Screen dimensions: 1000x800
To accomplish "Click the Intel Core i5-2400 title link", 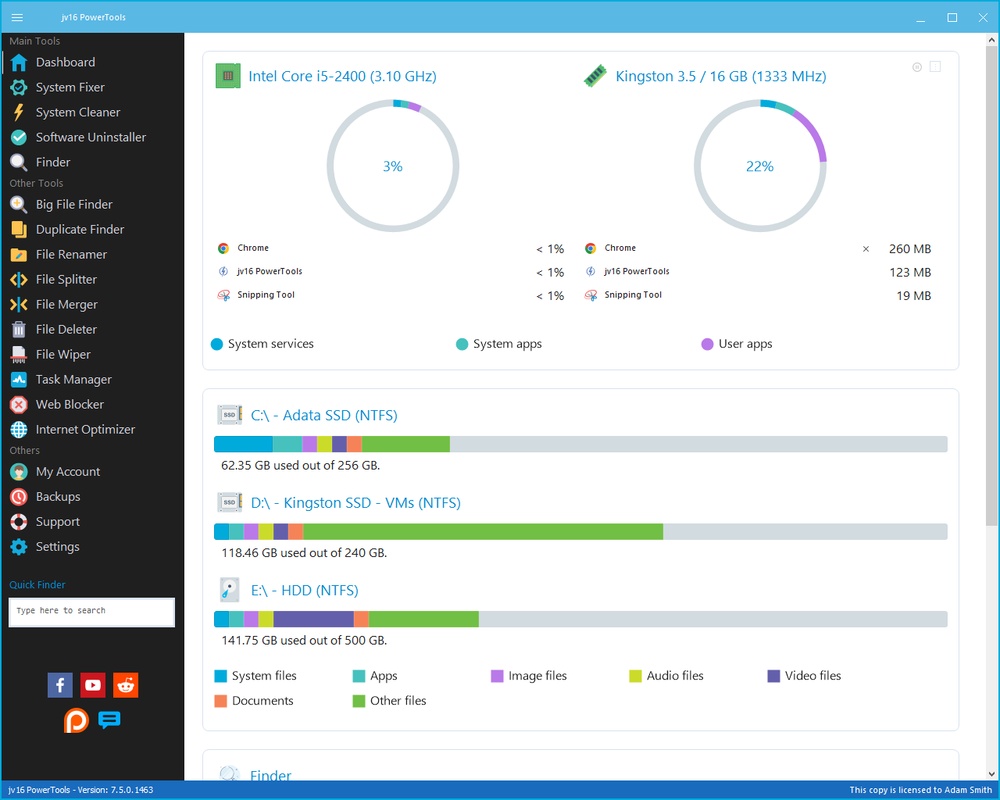I will click(x=341, y=76).
